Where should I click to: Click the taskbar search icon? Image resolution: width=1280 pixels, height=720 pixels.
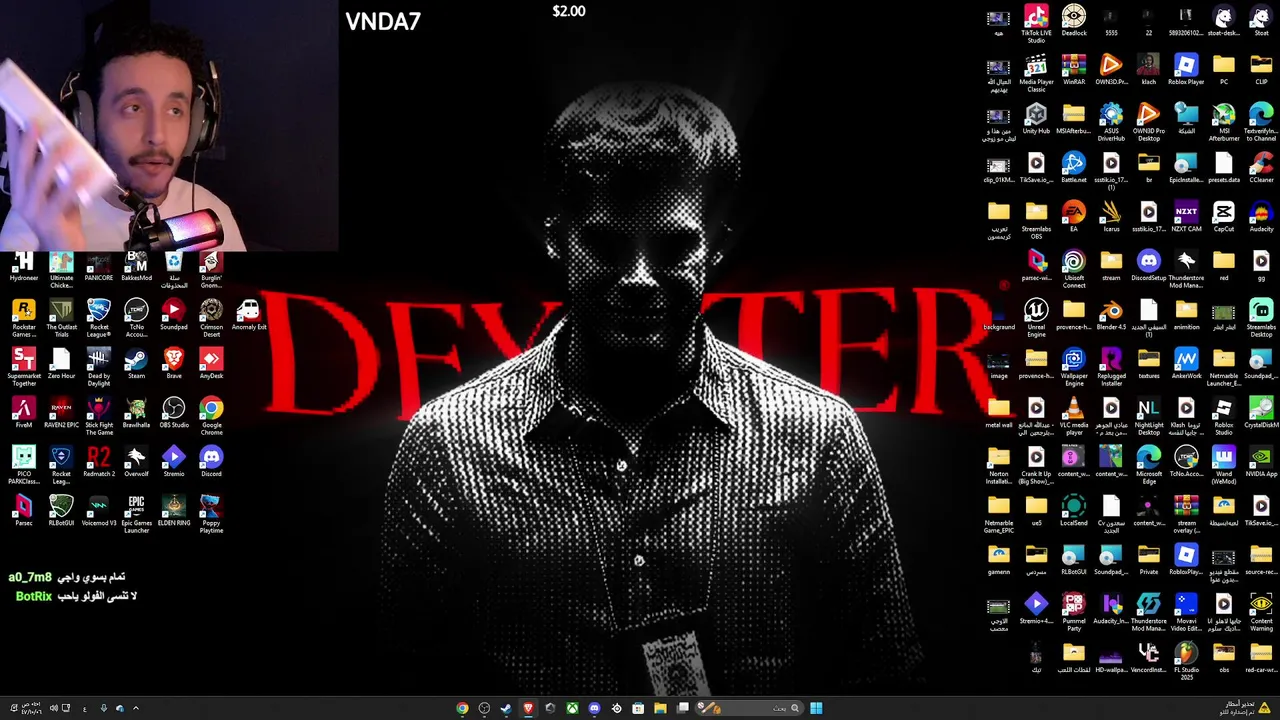pos(795,708)
